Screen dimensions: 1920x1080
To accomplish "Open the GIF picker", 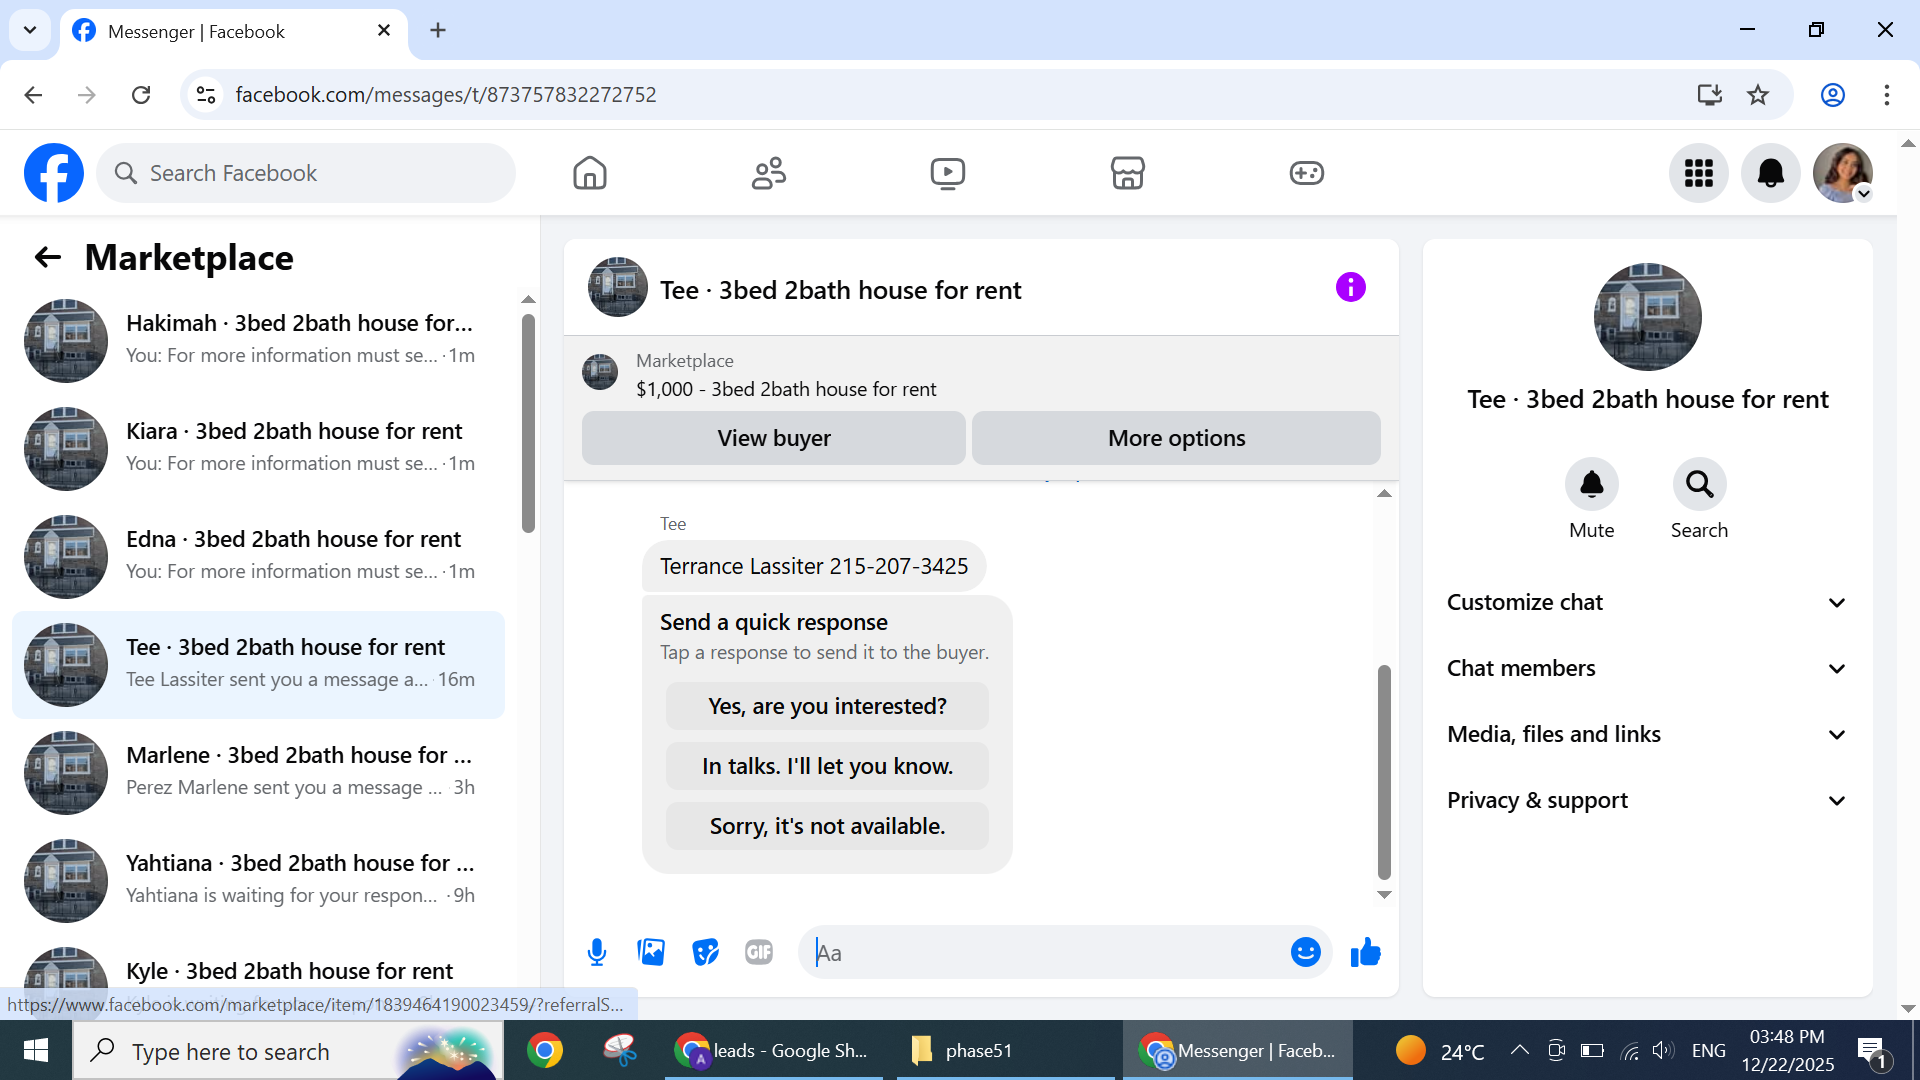I will [x=759, y=952].
